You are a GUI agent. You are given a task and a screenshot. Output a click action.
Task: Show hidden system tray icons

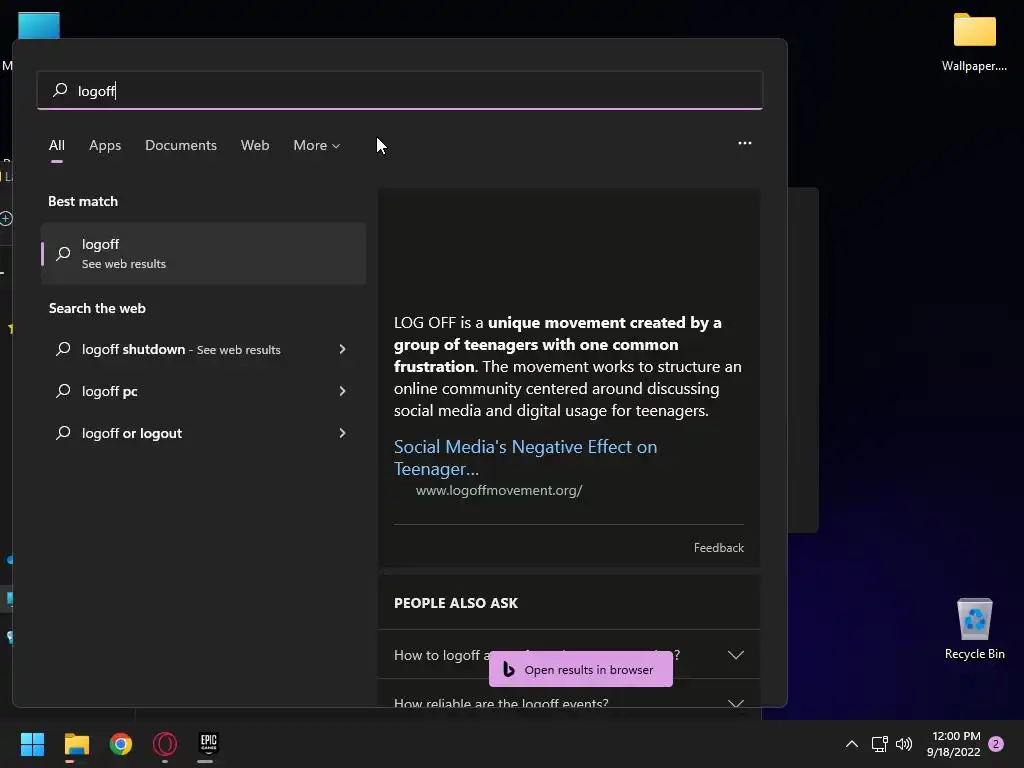tap(852, 744)
